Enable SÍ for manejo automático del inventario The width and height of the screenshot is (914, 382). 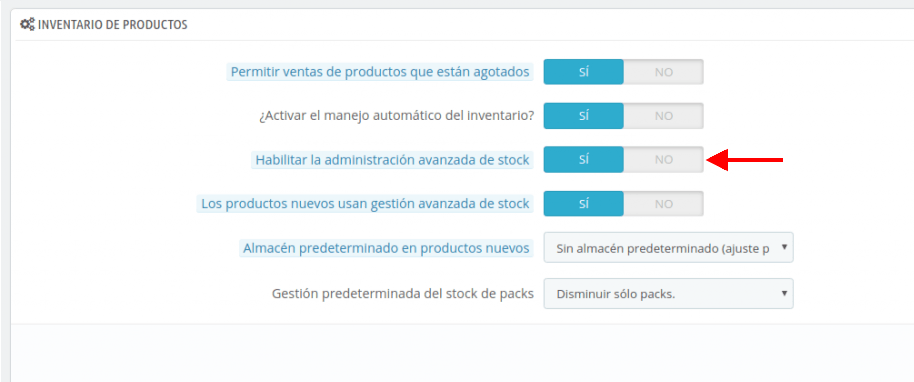point(583,115)
